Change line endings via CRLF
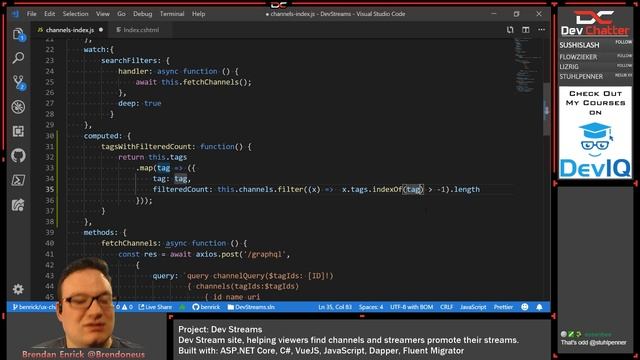 point(447,307)
